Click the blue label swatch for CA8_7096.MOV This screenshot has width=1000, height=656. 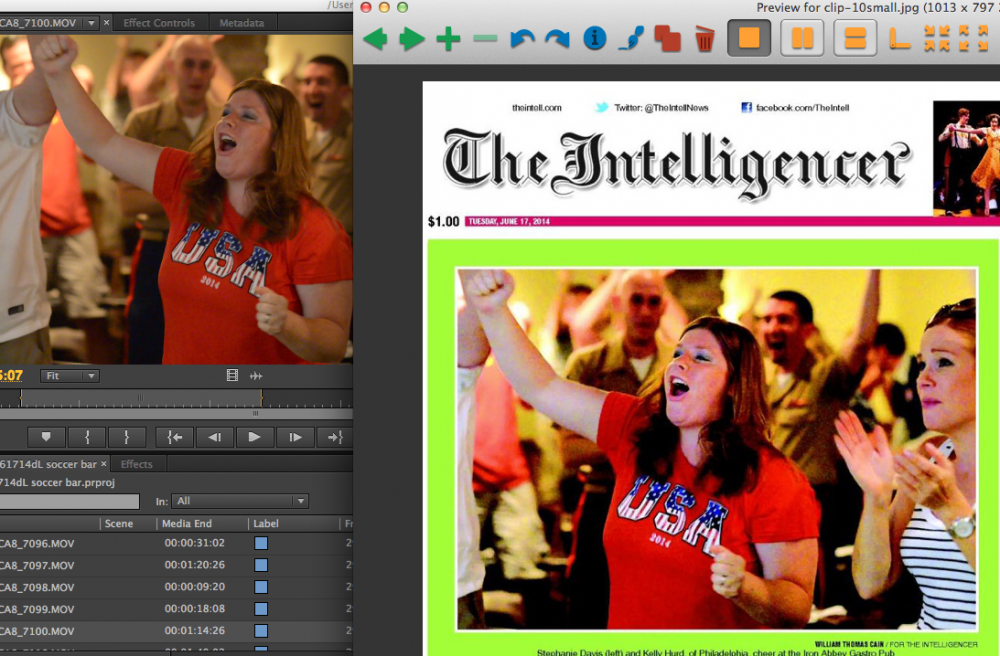(261, 543)
